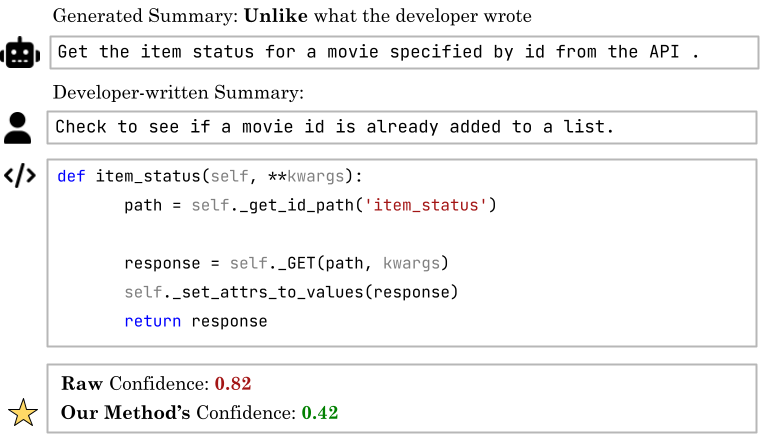Click the developer-written summary text box
766x447 pixels.
(x=400, y=127)
